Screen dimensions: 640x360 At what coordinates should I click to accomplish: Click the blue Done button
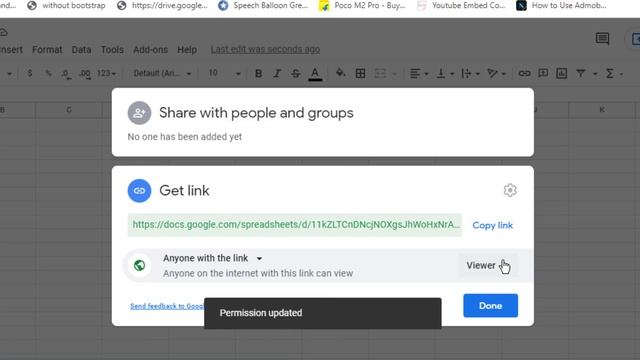[490, 306]
